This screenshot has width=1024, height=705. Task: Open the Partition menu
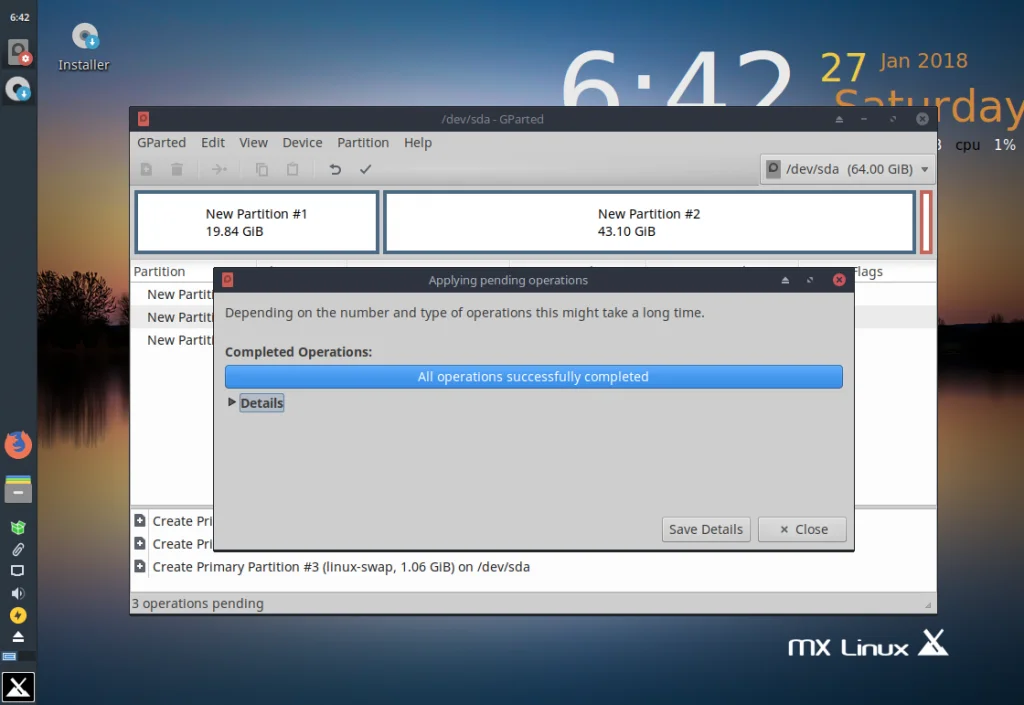[363, 142]
